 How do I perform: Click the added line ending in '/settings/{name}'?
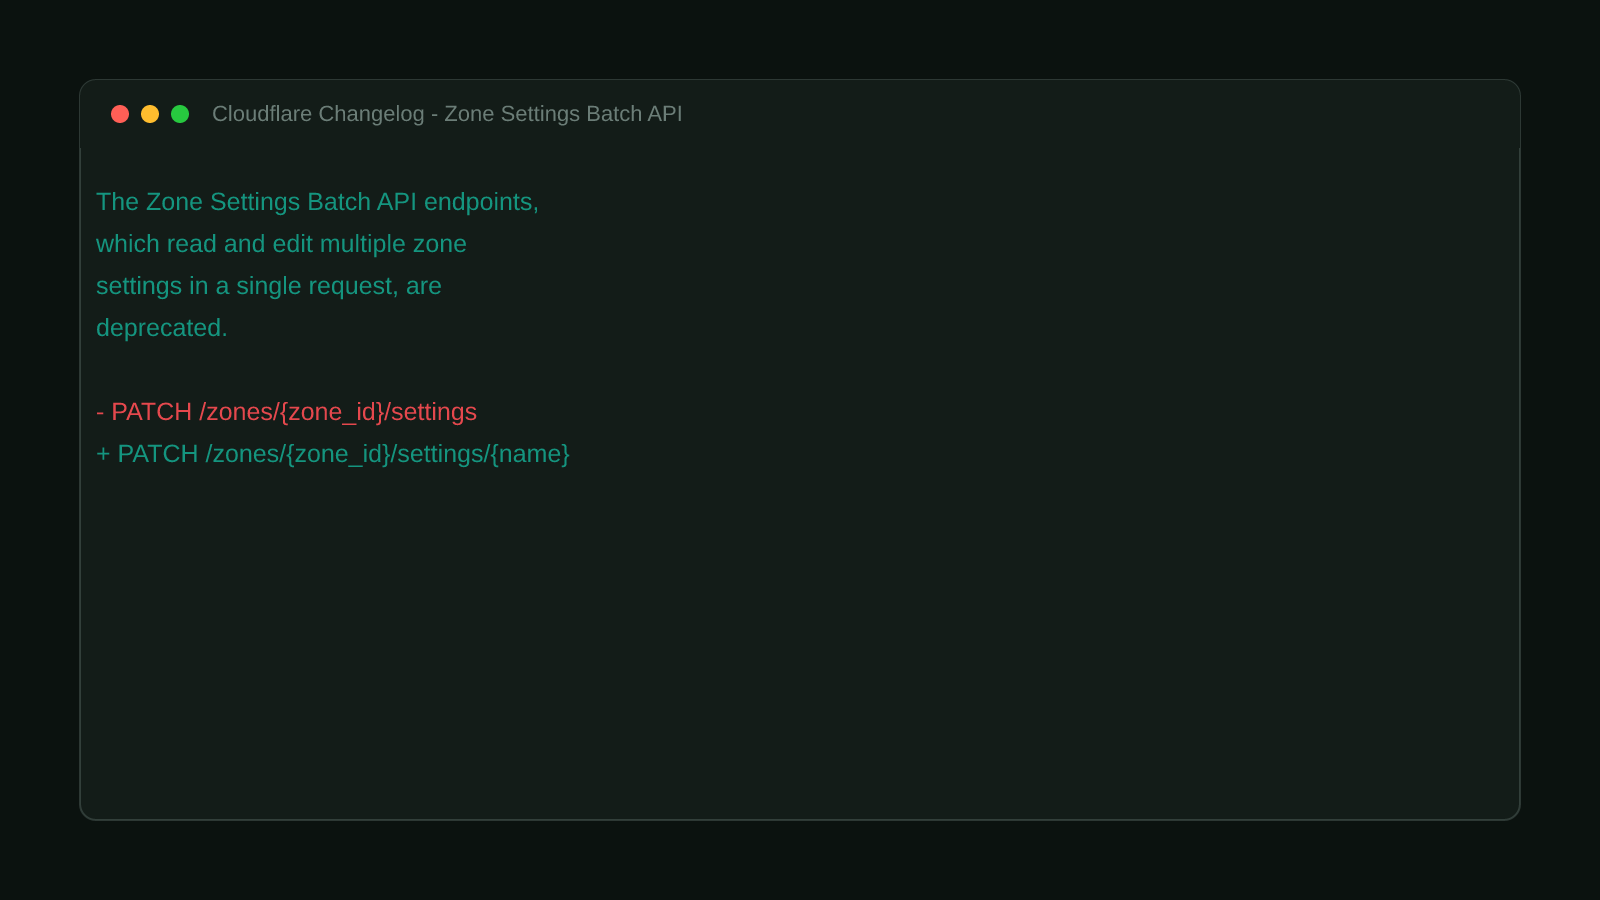[333, 454]
